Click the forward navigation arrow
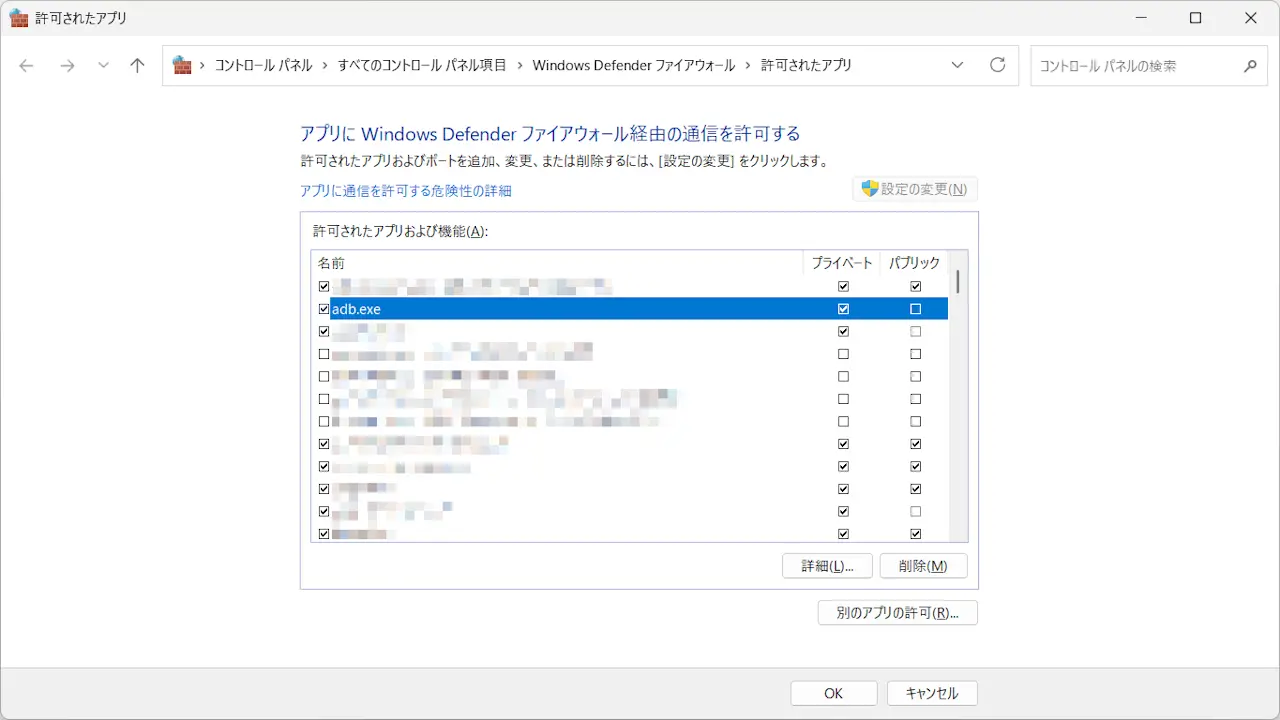 click(x=67, y=66)
